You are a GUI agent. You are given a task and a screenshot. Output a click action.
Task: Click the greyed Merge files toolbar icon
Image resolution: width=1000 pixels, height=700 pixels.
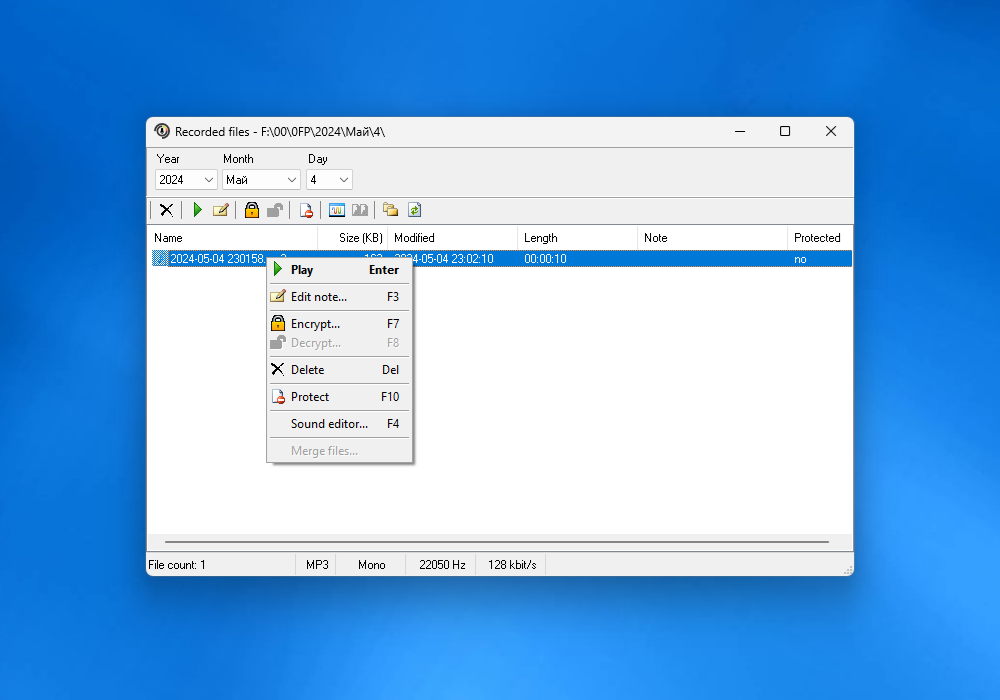(x=360, y=210)
